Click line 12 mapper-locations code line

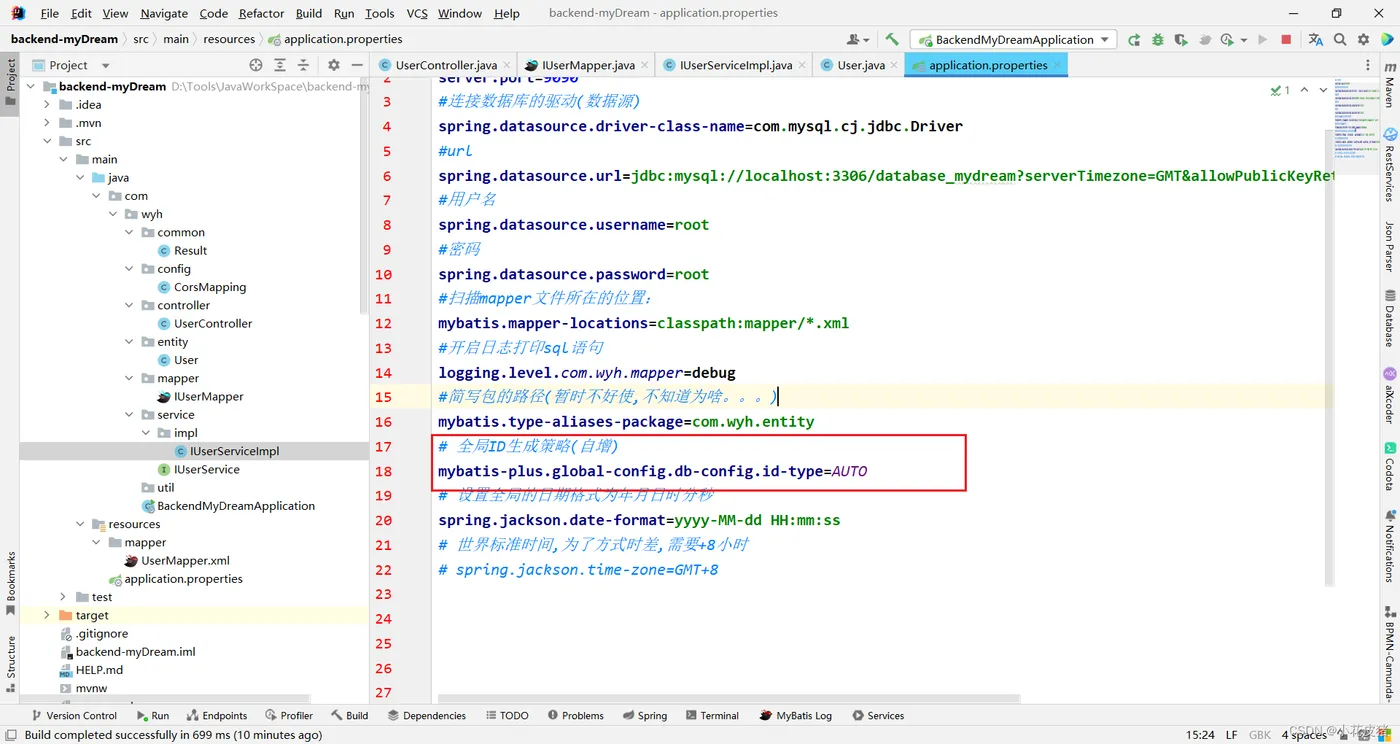pos(643,323)
